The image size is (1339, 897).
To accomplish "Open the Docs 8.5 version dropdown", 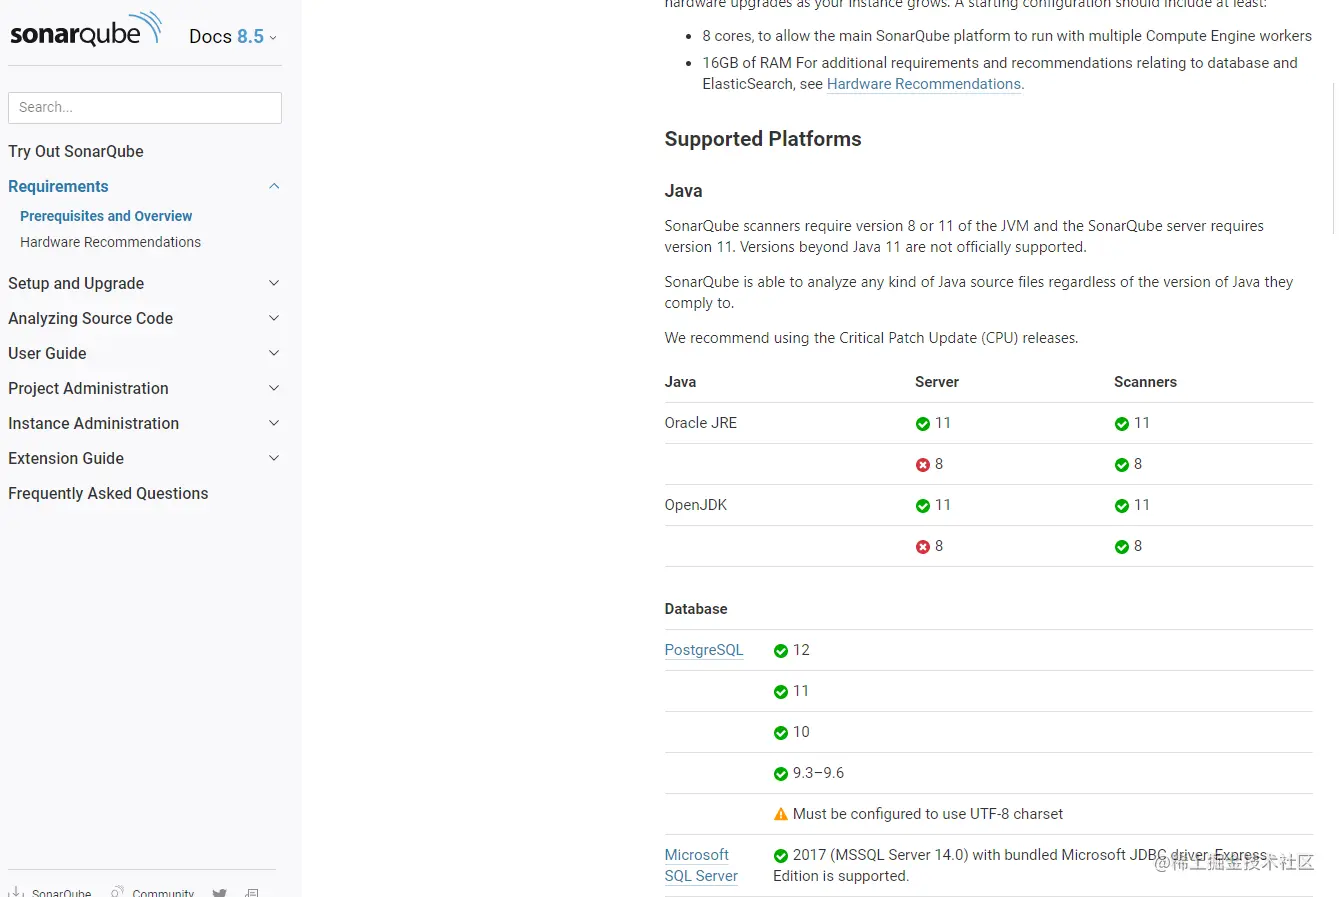I will coord(233,37).
